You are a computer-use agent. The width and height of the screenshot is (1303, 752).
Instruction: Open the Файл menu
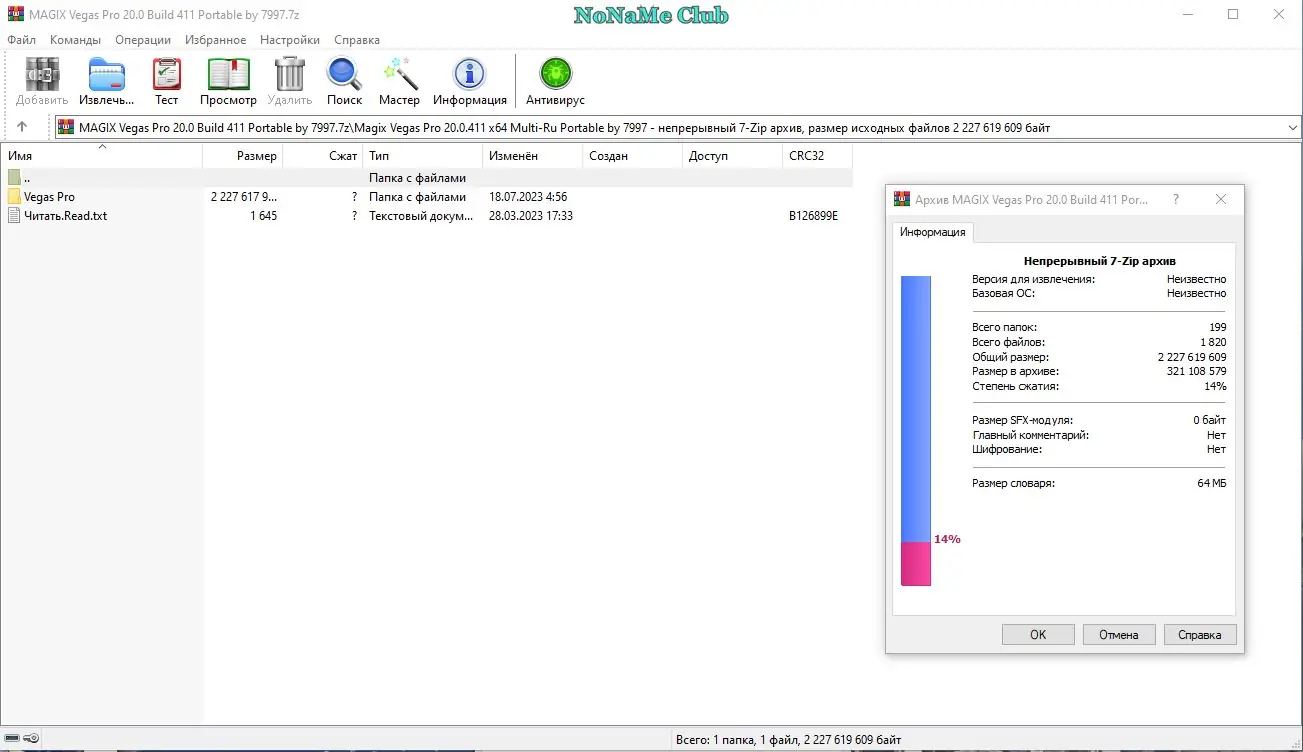[21, 40]
